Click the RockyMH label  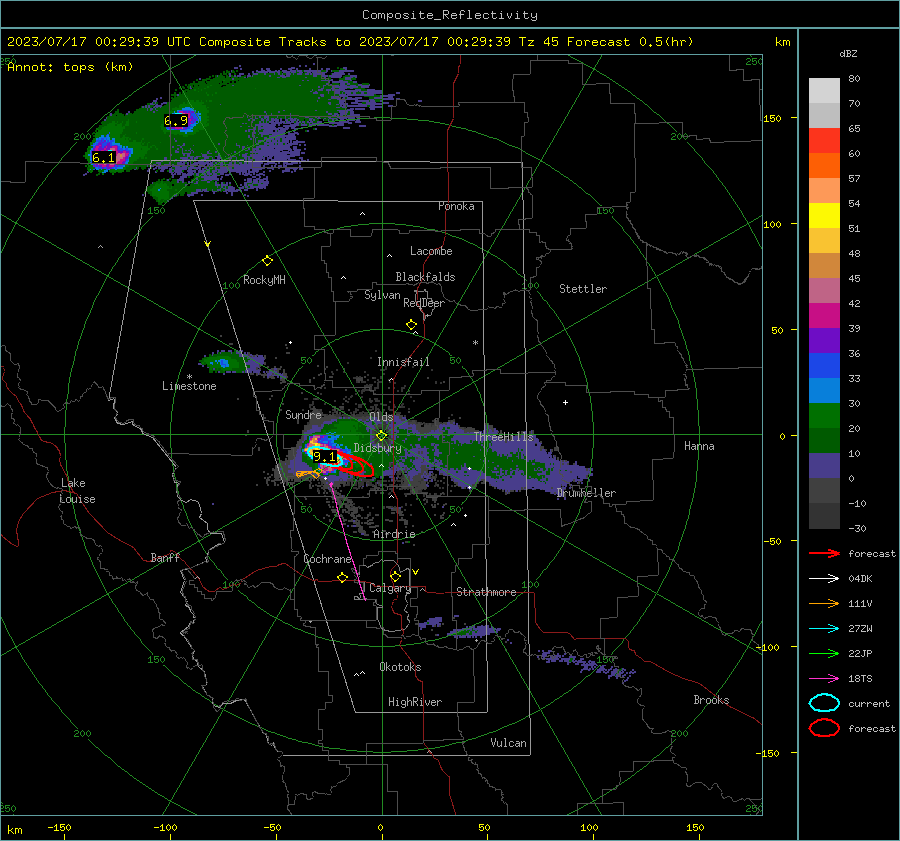pyautogui.click(x=264, y=280)
